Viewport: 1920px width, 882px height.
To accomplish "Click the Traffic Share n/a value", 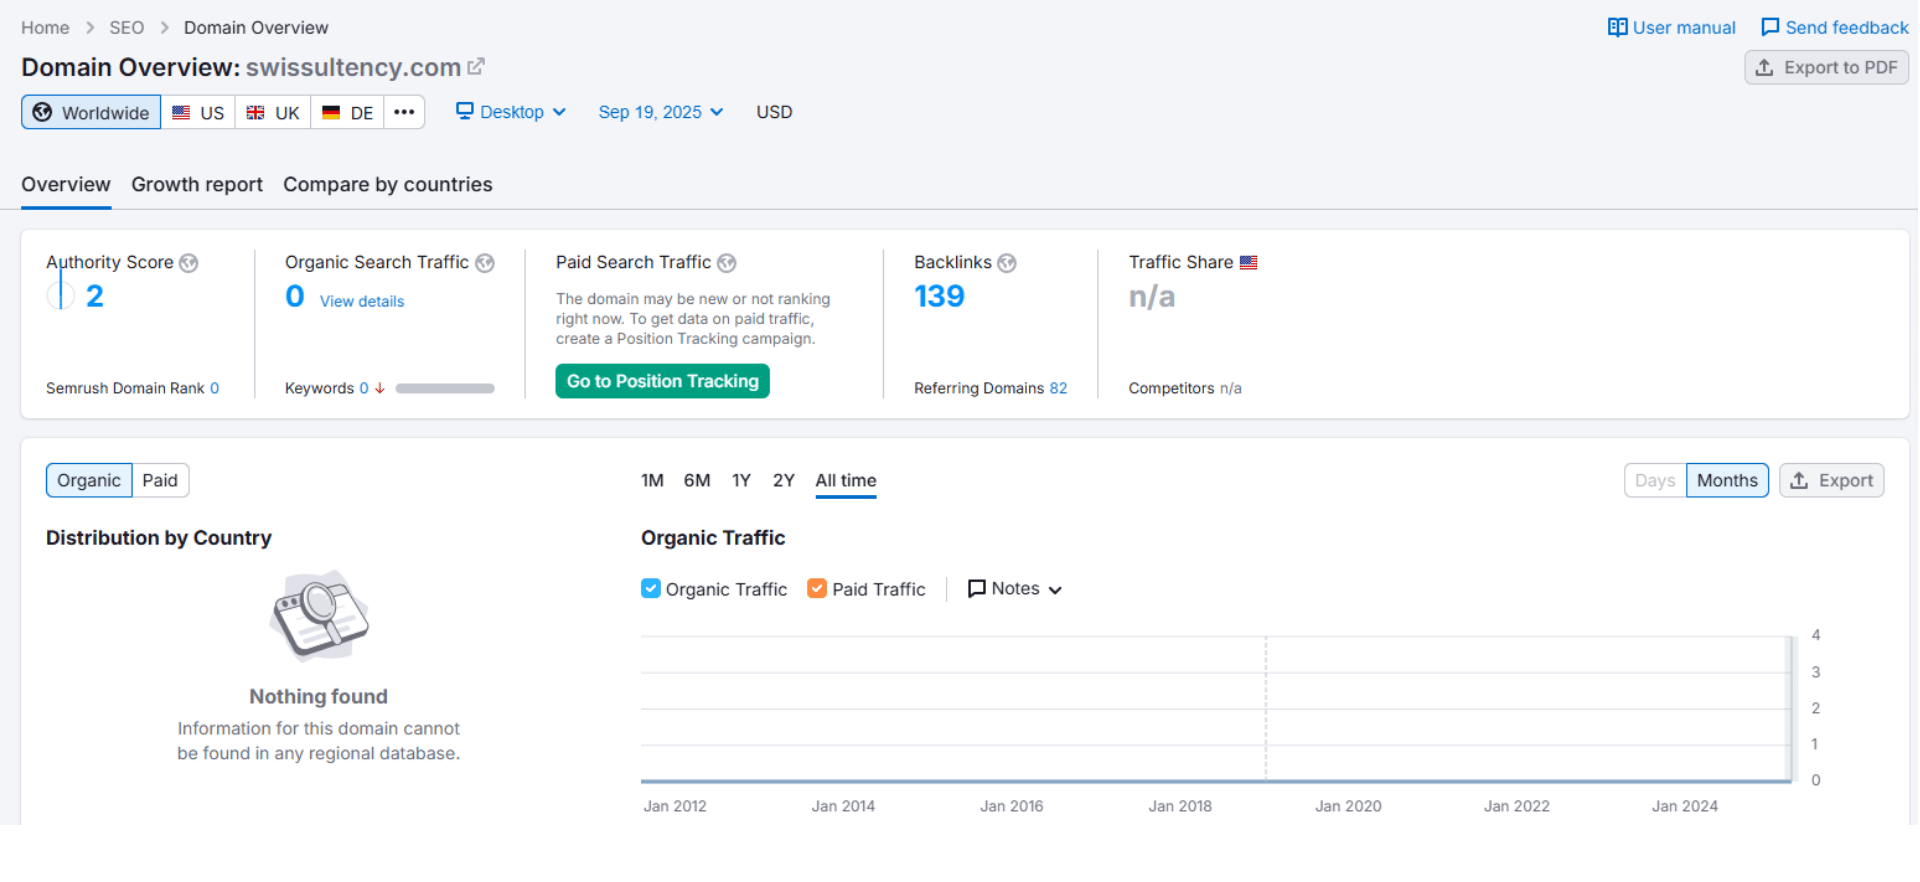I will (1152, 297).
